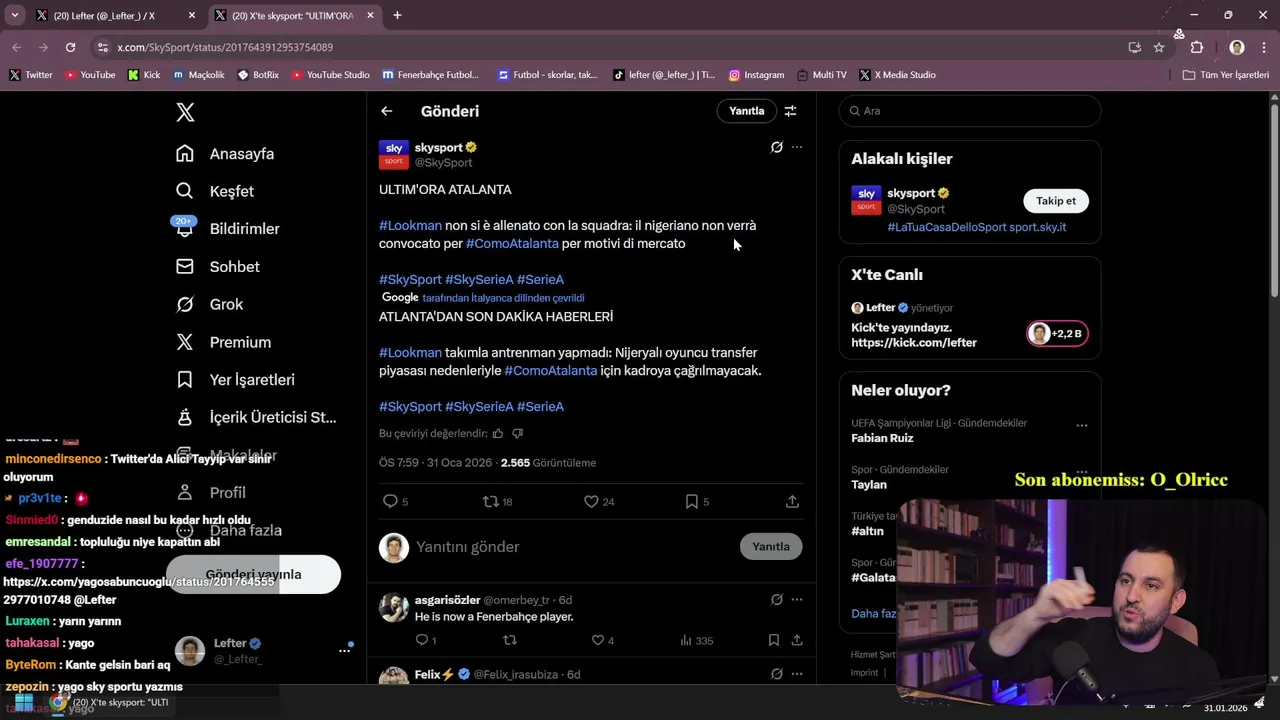Close the X'te skysport tab

[371, 15]
